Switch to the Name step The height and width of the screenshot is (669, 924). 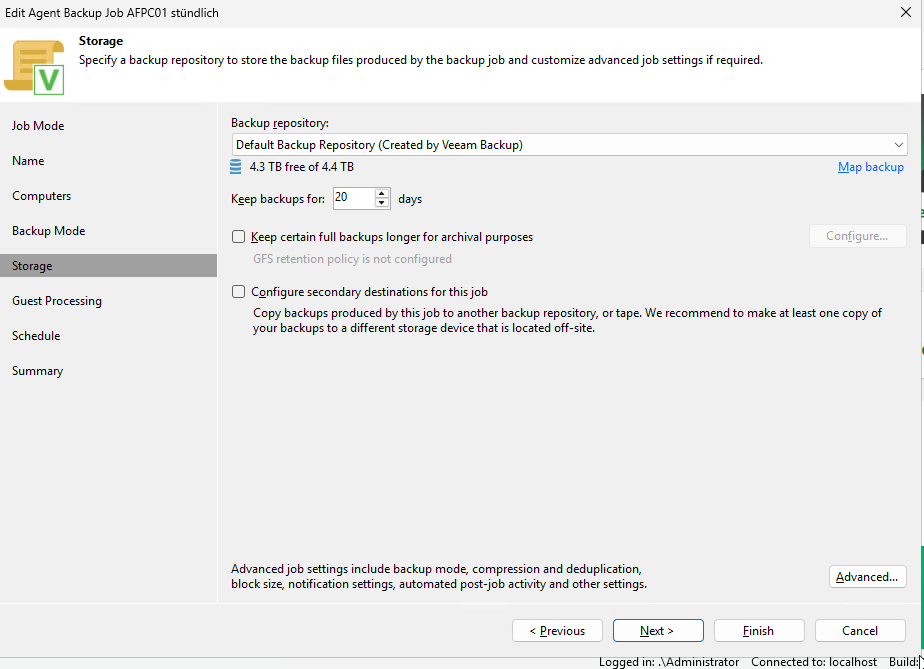pos(28,161)
